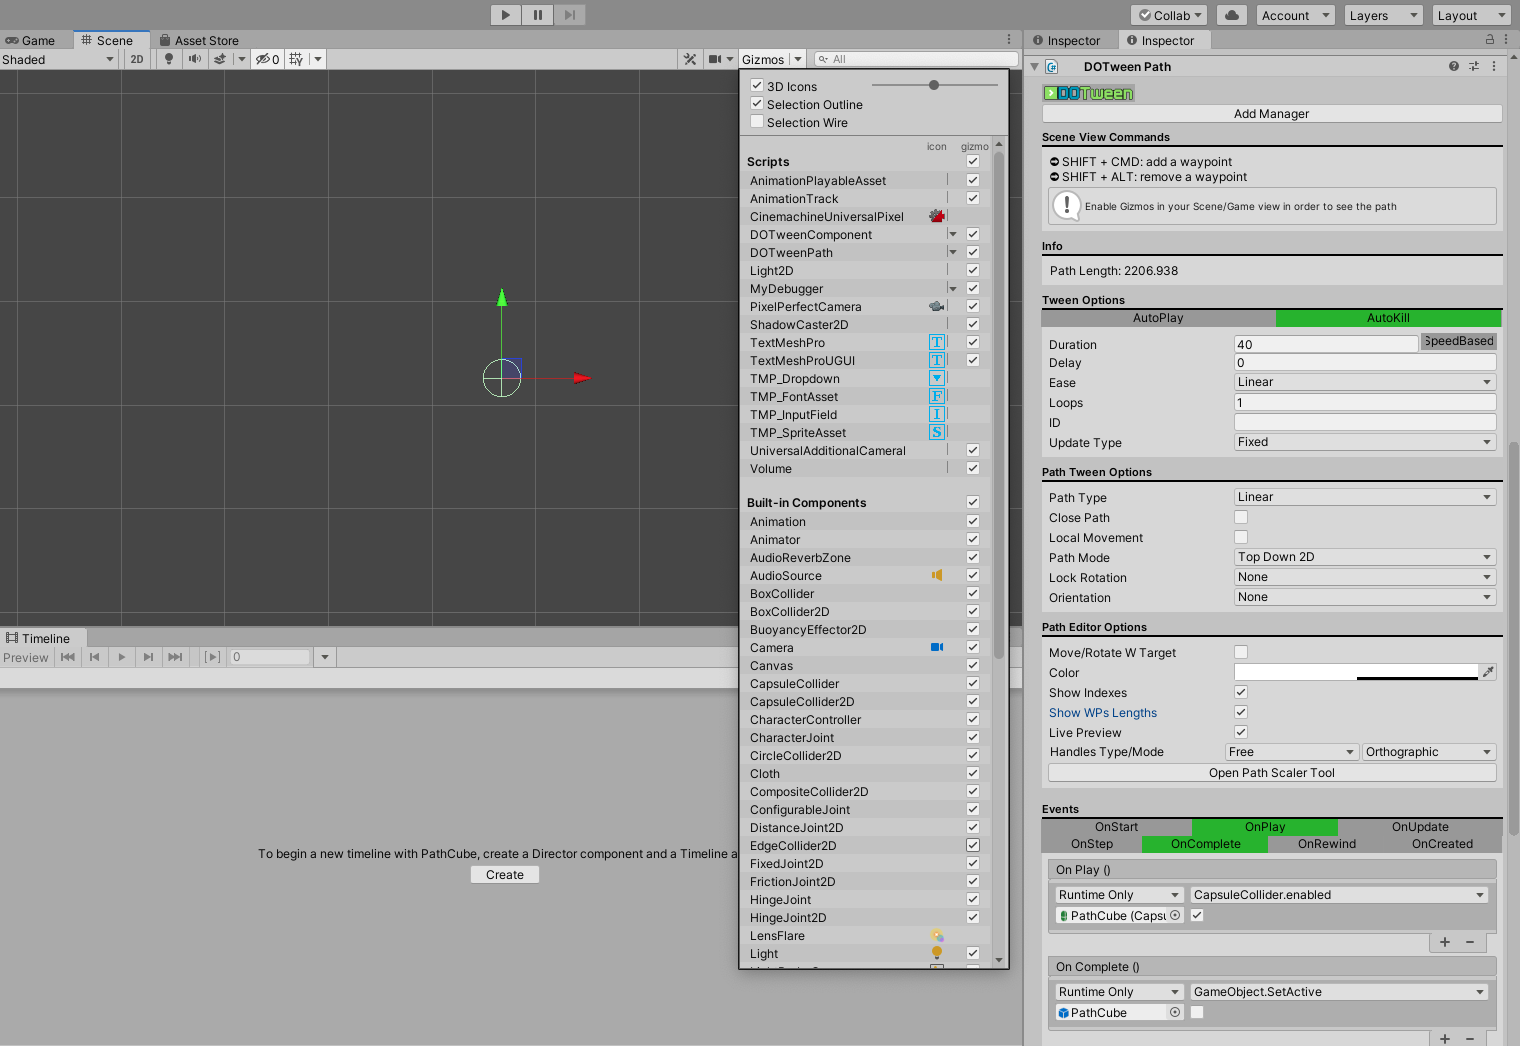Open the Layers dropdown in toolbar

pyautogui.click(x=1383, y=15)
